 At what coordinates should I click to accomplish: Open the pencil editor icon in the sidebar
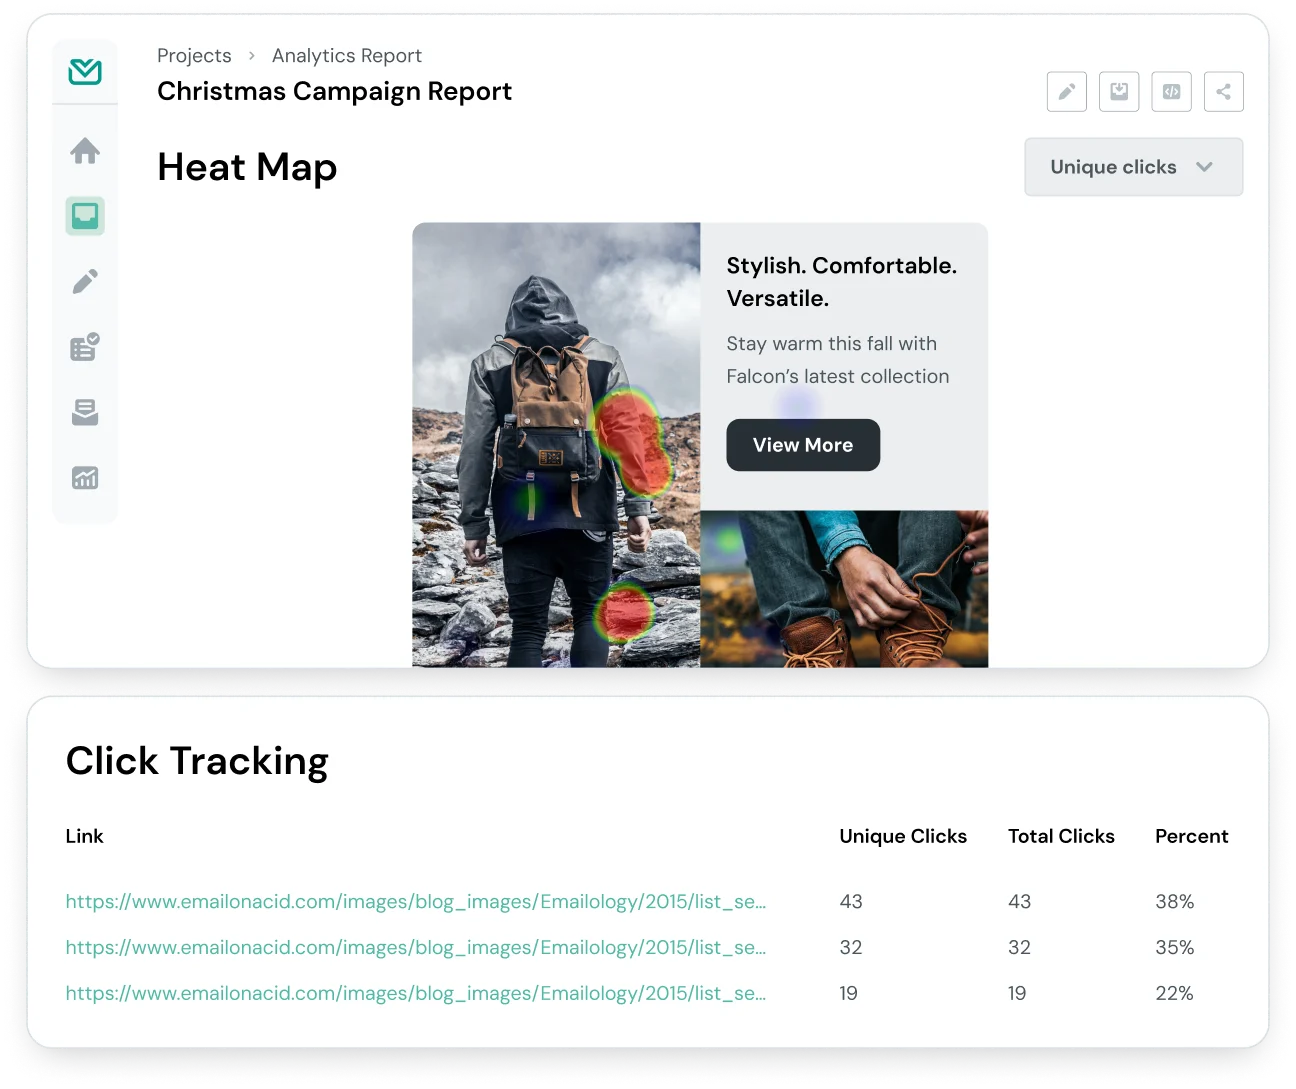pos(85,282)
